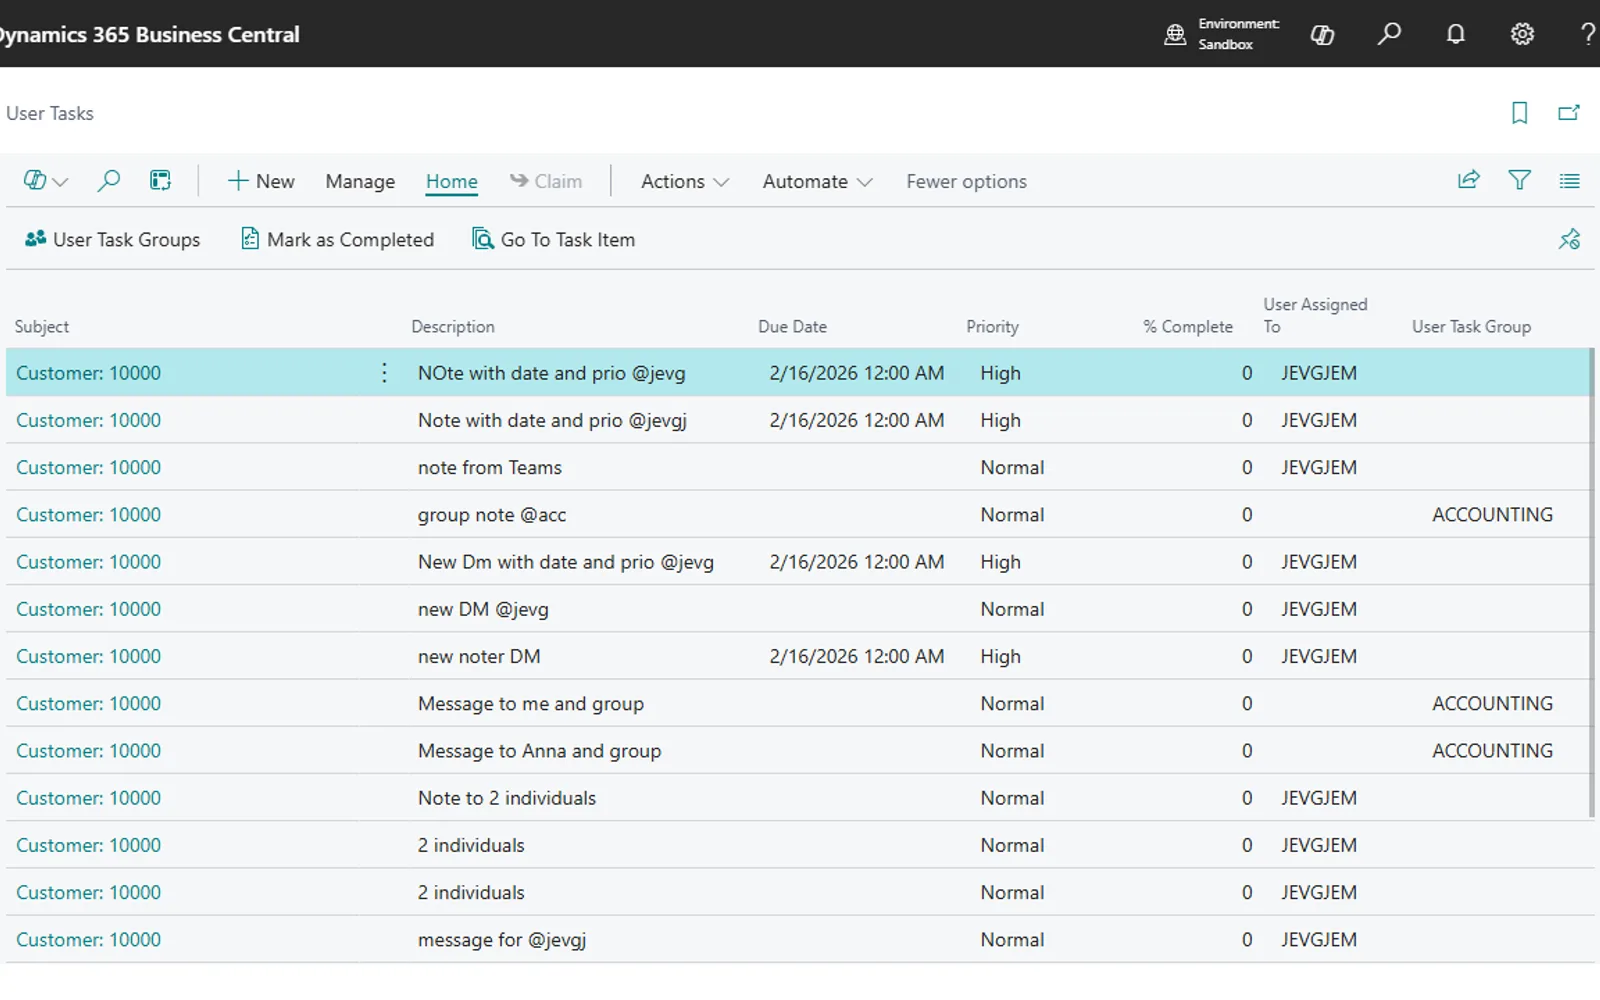Sort by the Subject column header

42,326
